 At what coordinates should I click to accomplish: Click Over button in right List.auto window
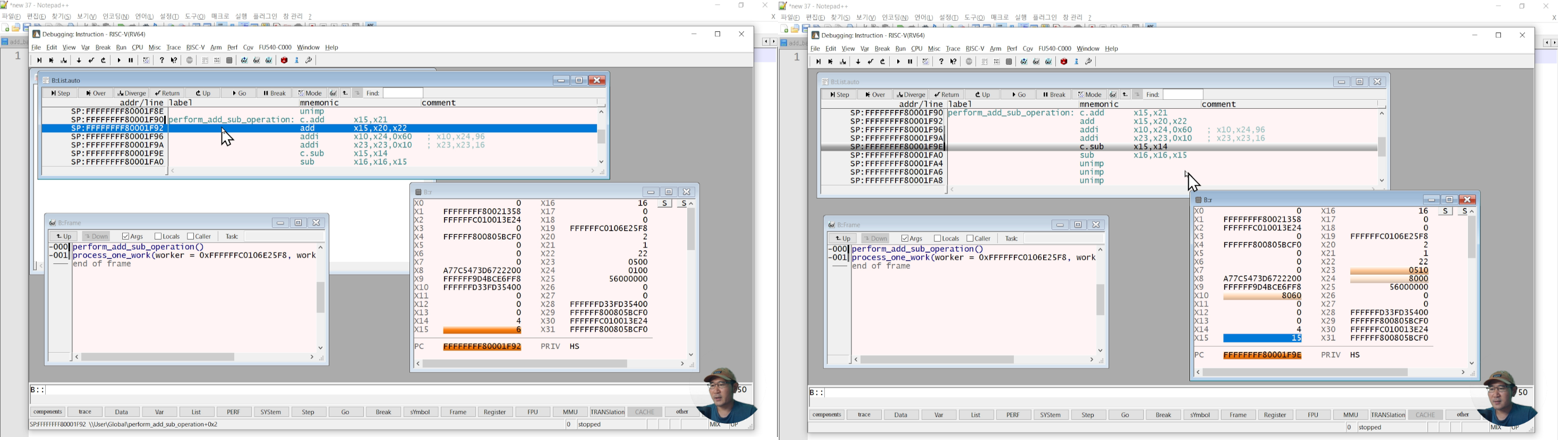click(x=873, y=94)
